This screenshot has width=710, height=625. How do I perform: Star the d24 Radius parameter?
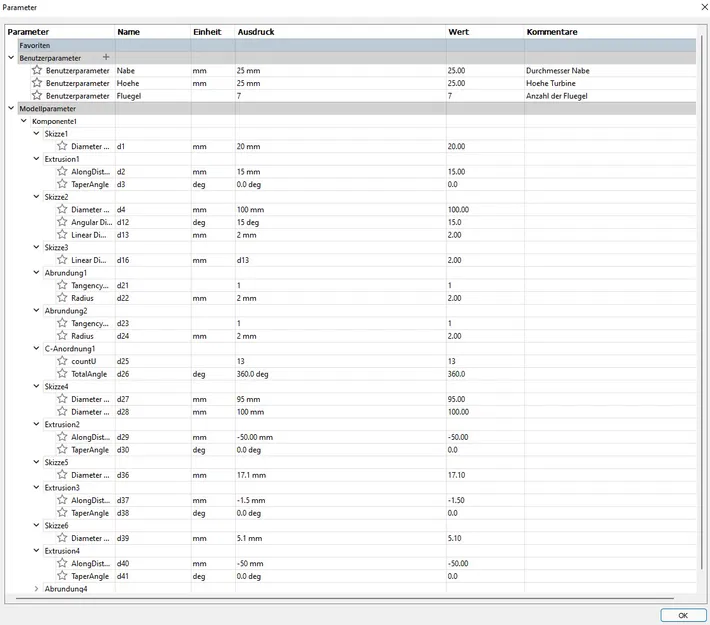coord(62,336)
